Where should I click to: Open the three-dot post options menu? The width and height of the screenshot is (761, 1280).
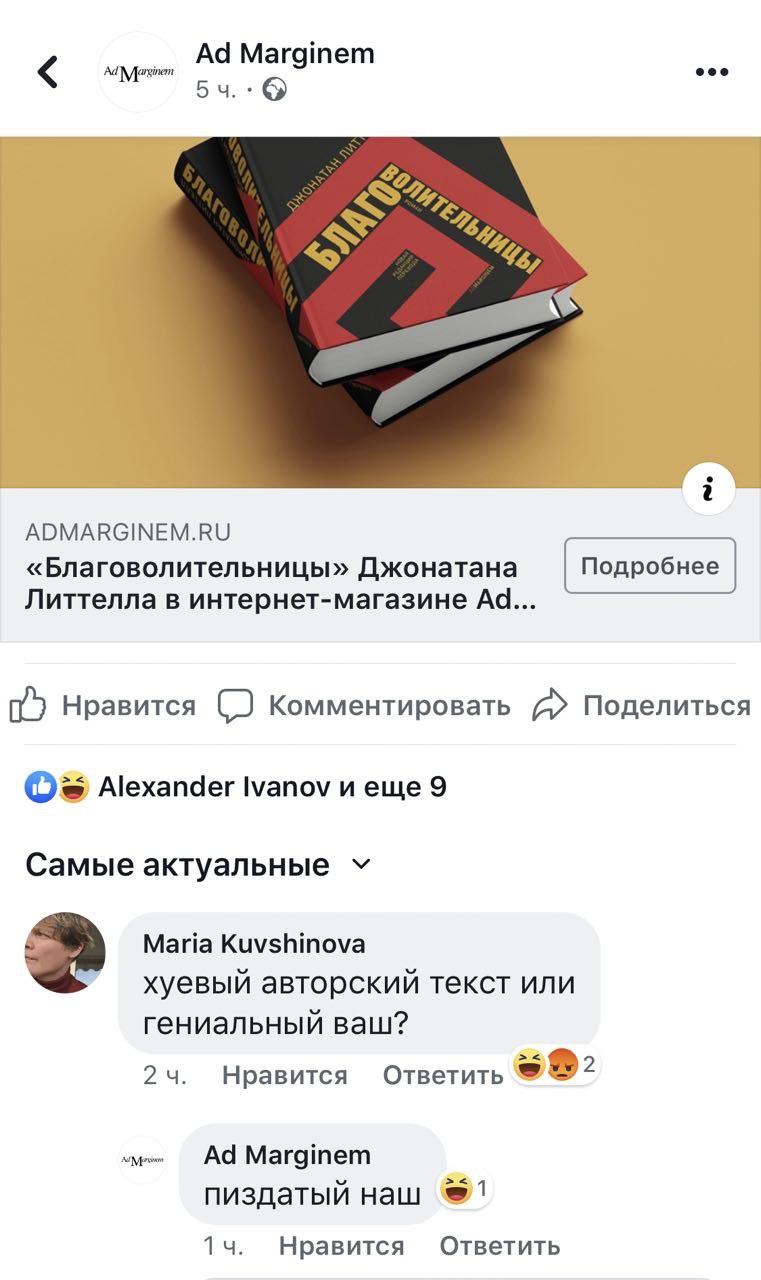coord(711,72)
